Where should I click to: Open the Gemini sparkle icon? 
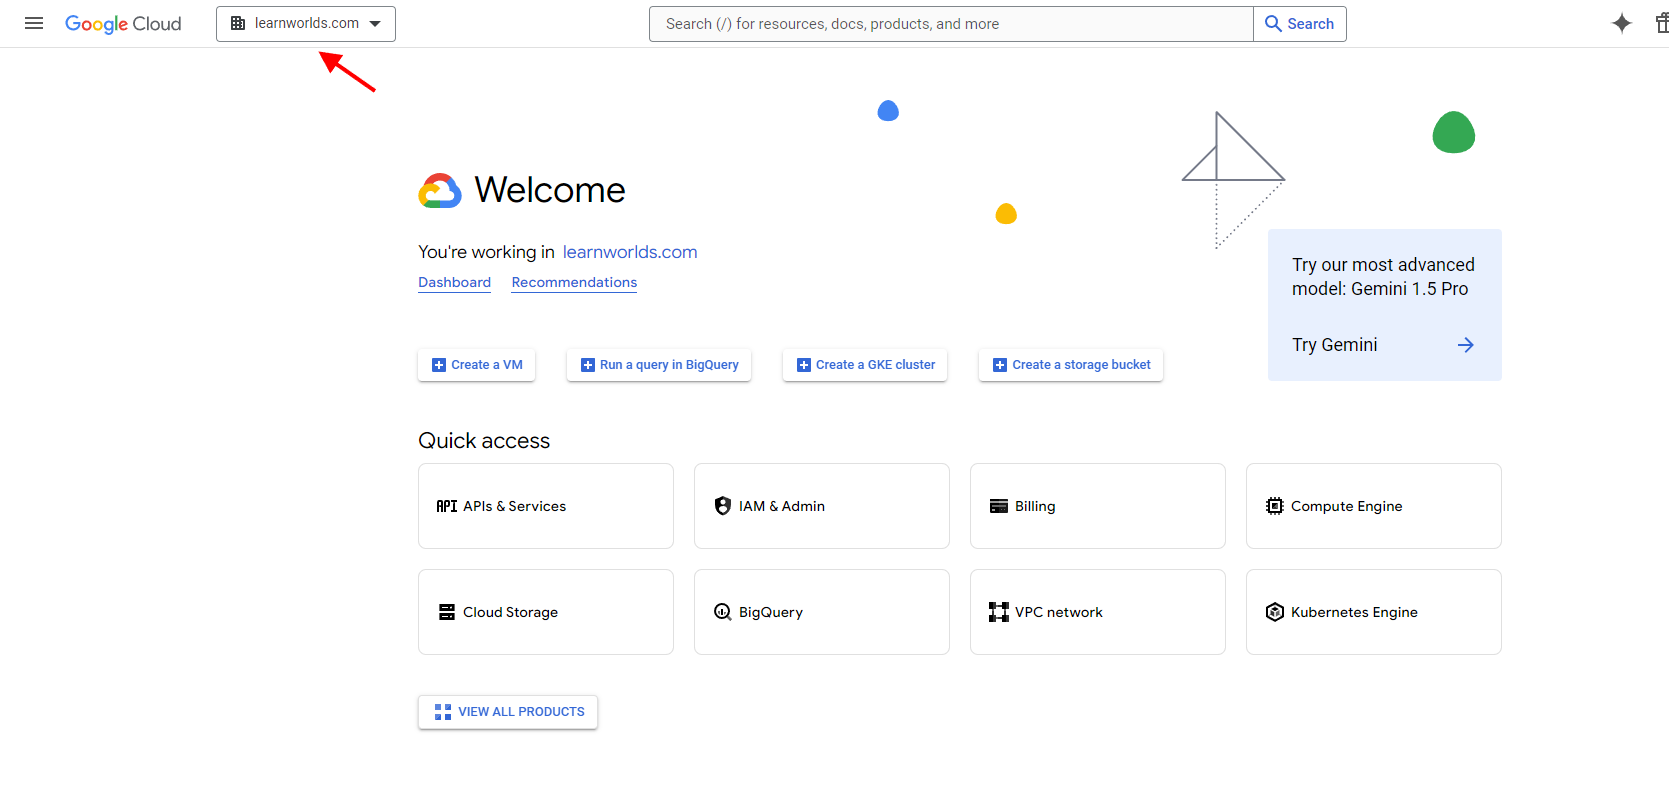[1622, 23]
